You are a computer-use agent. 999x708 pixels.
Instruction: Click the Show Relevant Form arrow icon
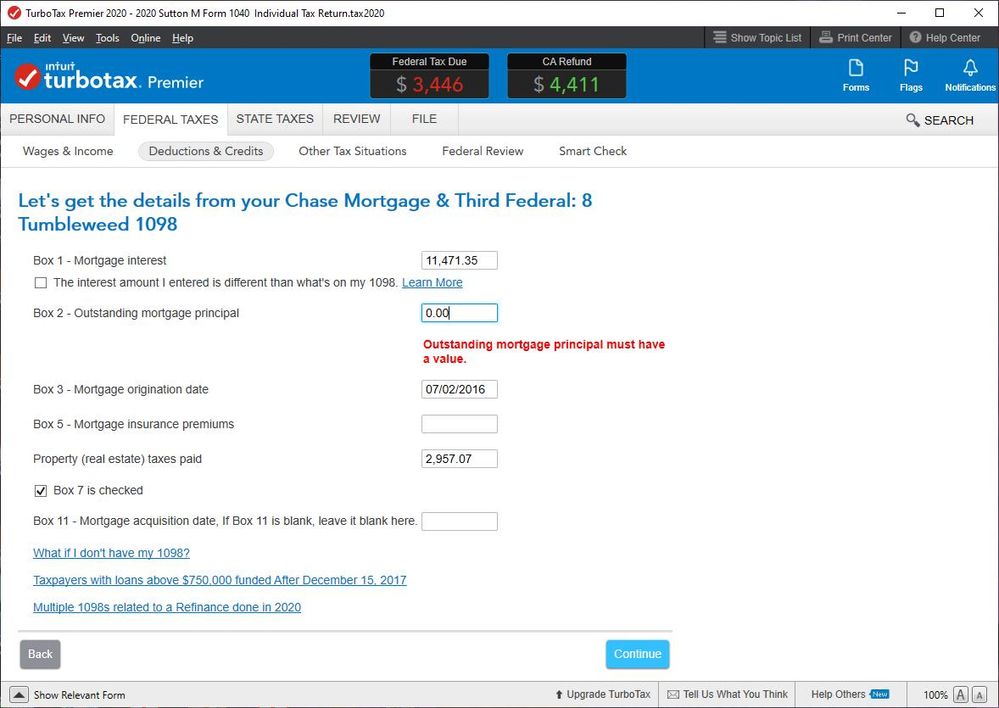pyautogui.click(x=19, y=695)
